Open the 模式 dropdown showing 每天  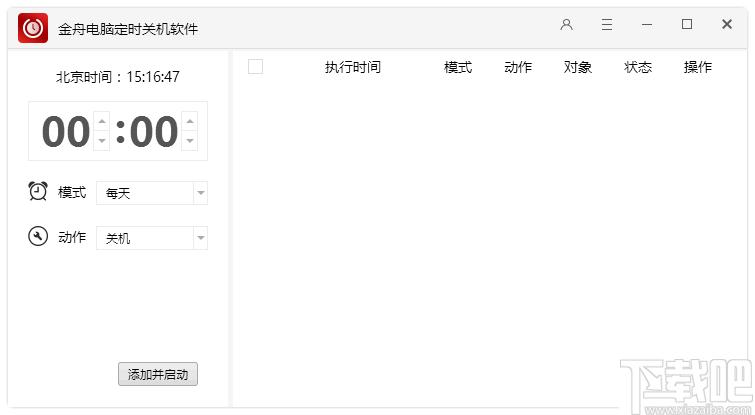pyautogui.click(x=152, y=194)
